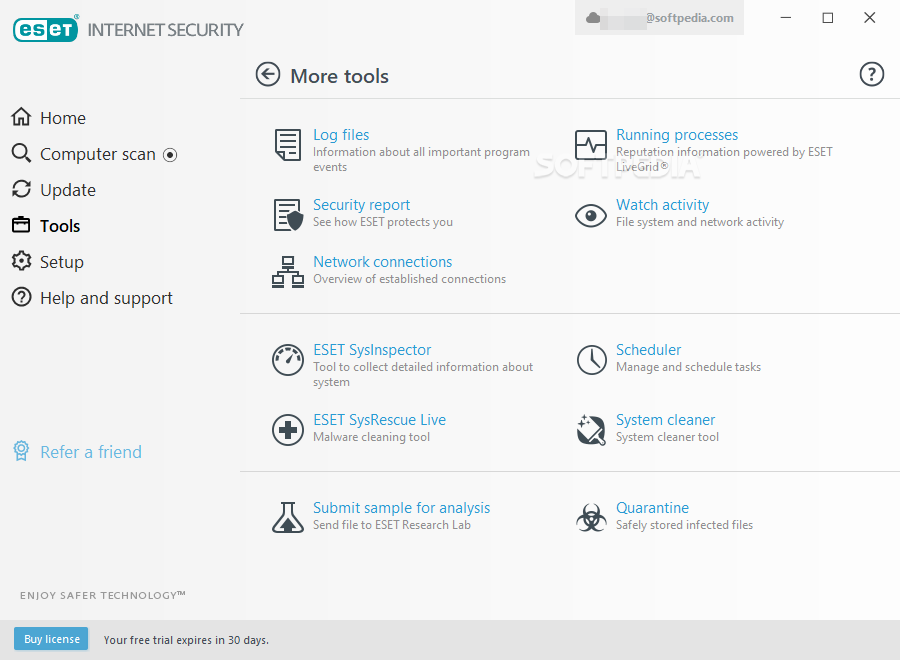The image size is (900, 660).
Task: Go back using the arrow beside More tools
Action: pyautogui.click(x=267, y=75)
